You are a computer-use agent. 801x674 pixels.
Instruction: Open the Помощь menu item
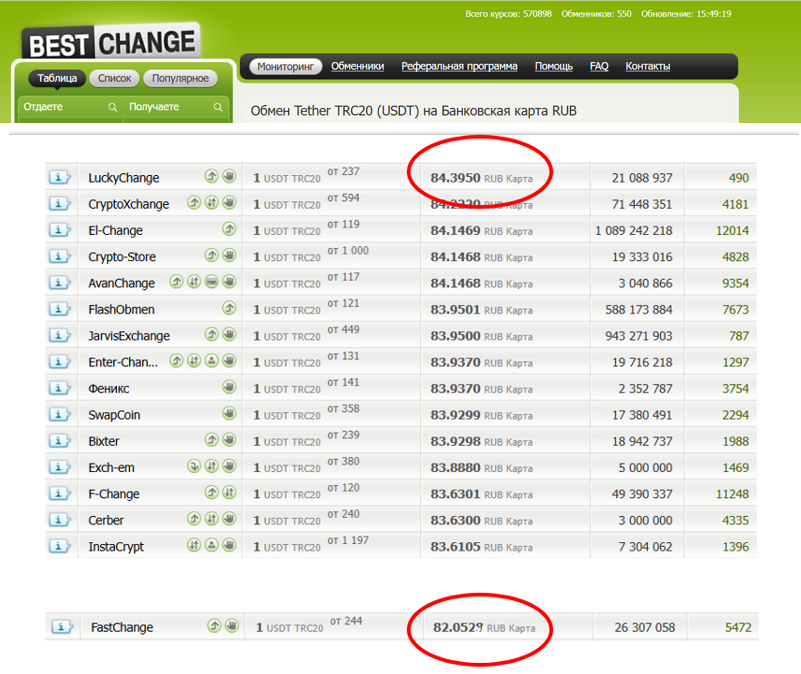coord(554,66)
